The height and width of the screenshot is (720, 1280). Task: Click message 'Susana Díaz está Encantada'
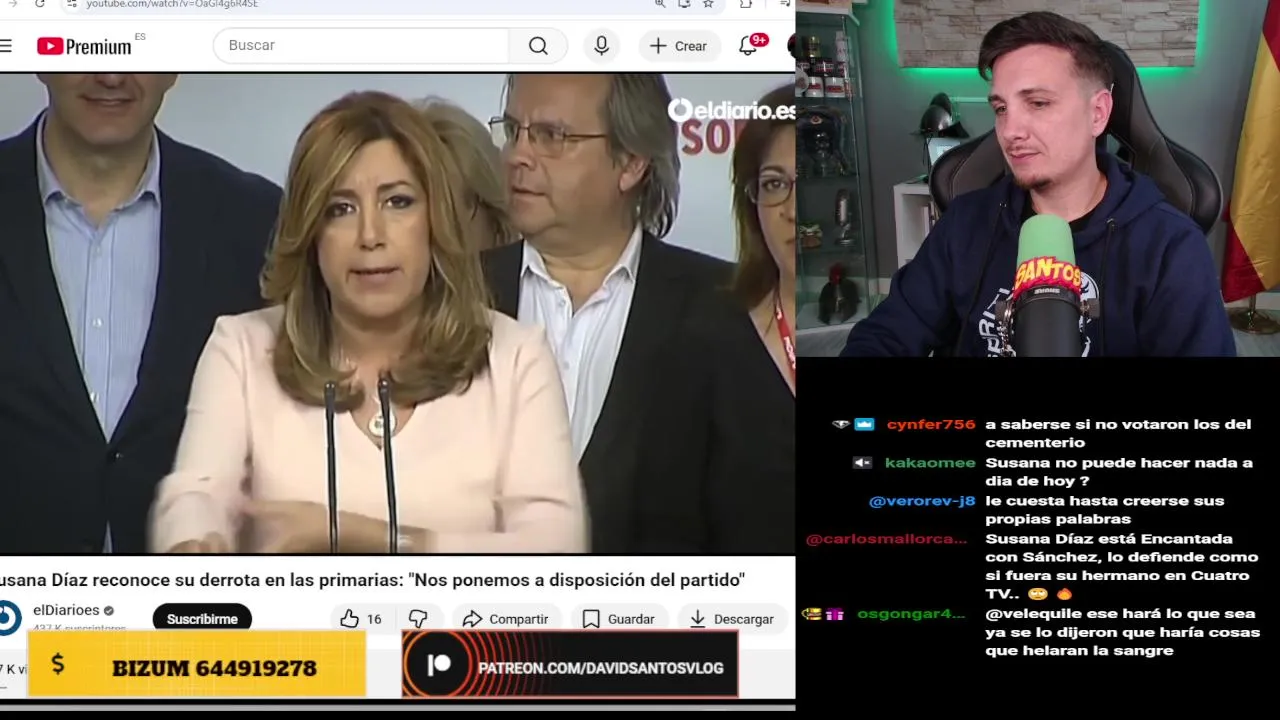pyautogui.click(x=1121, y=566)
